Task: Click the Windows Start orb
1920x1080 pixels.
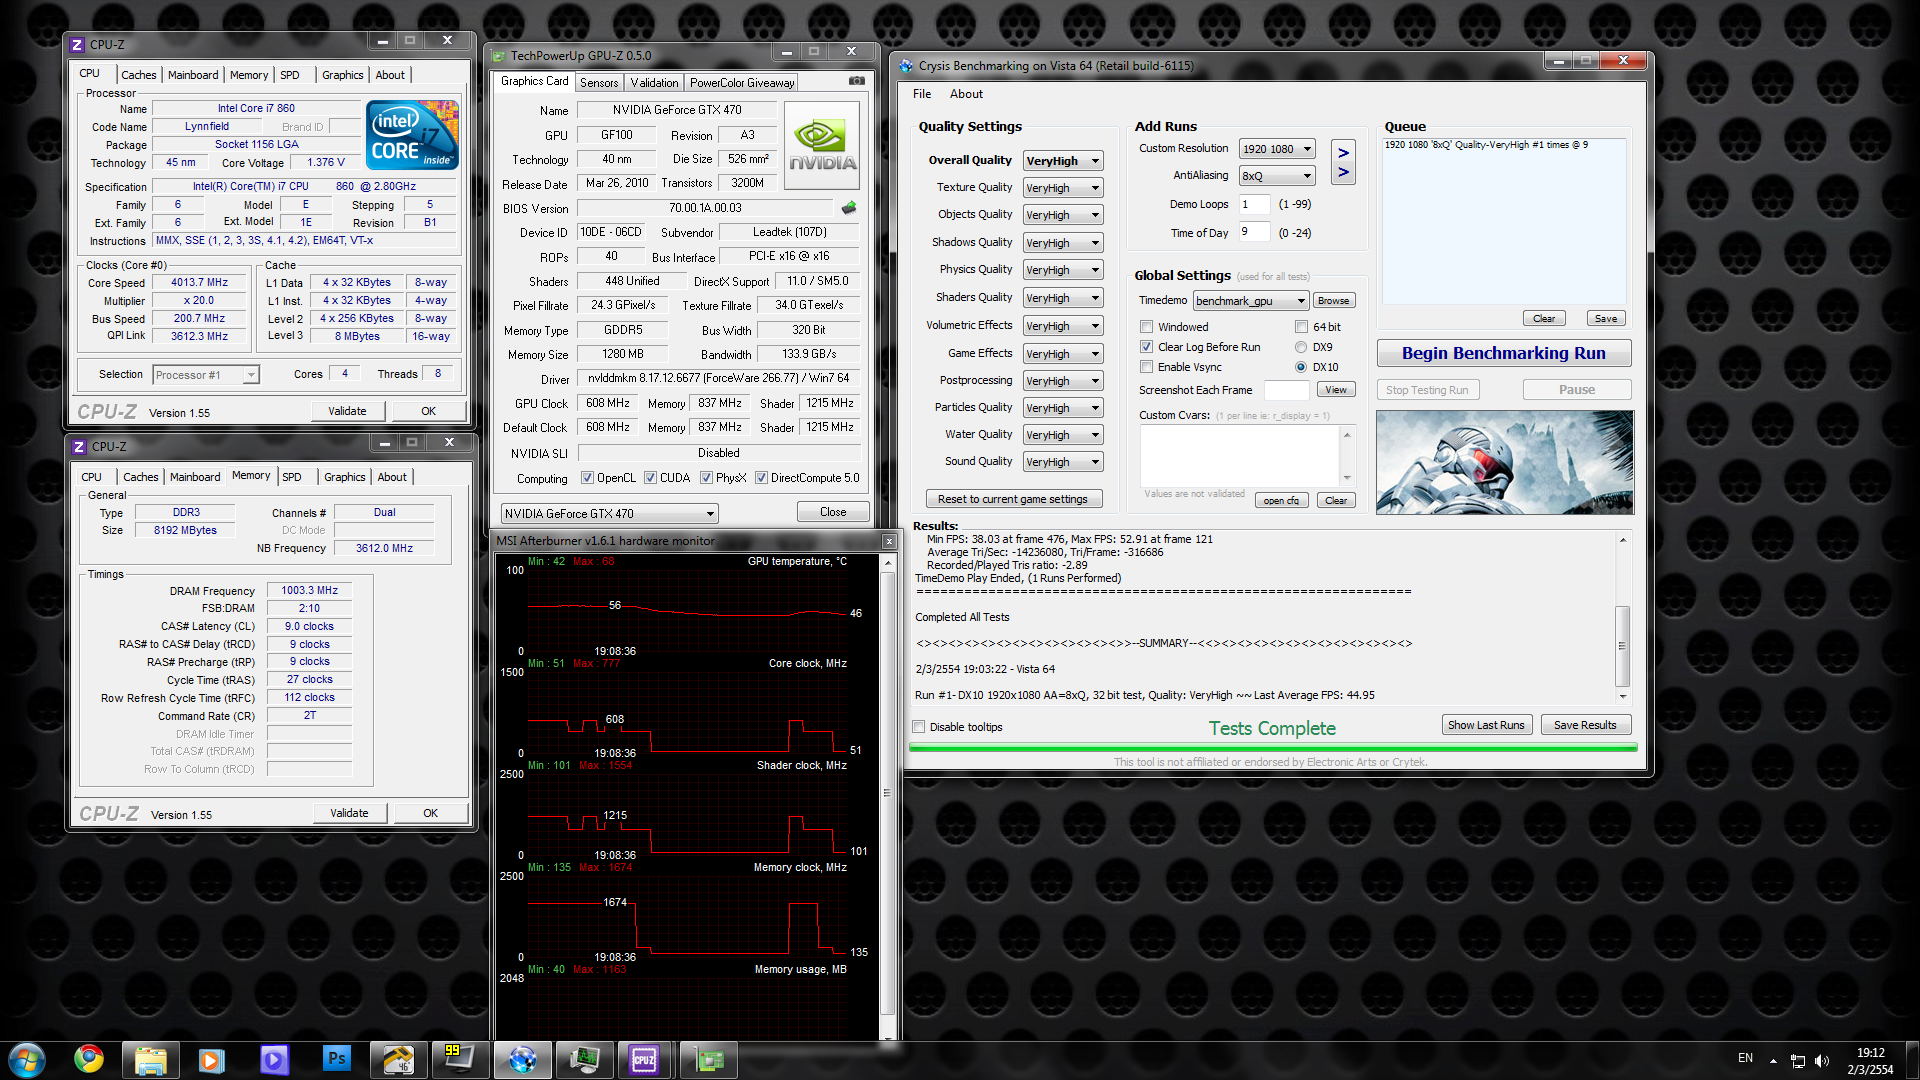Action: 27,1059
